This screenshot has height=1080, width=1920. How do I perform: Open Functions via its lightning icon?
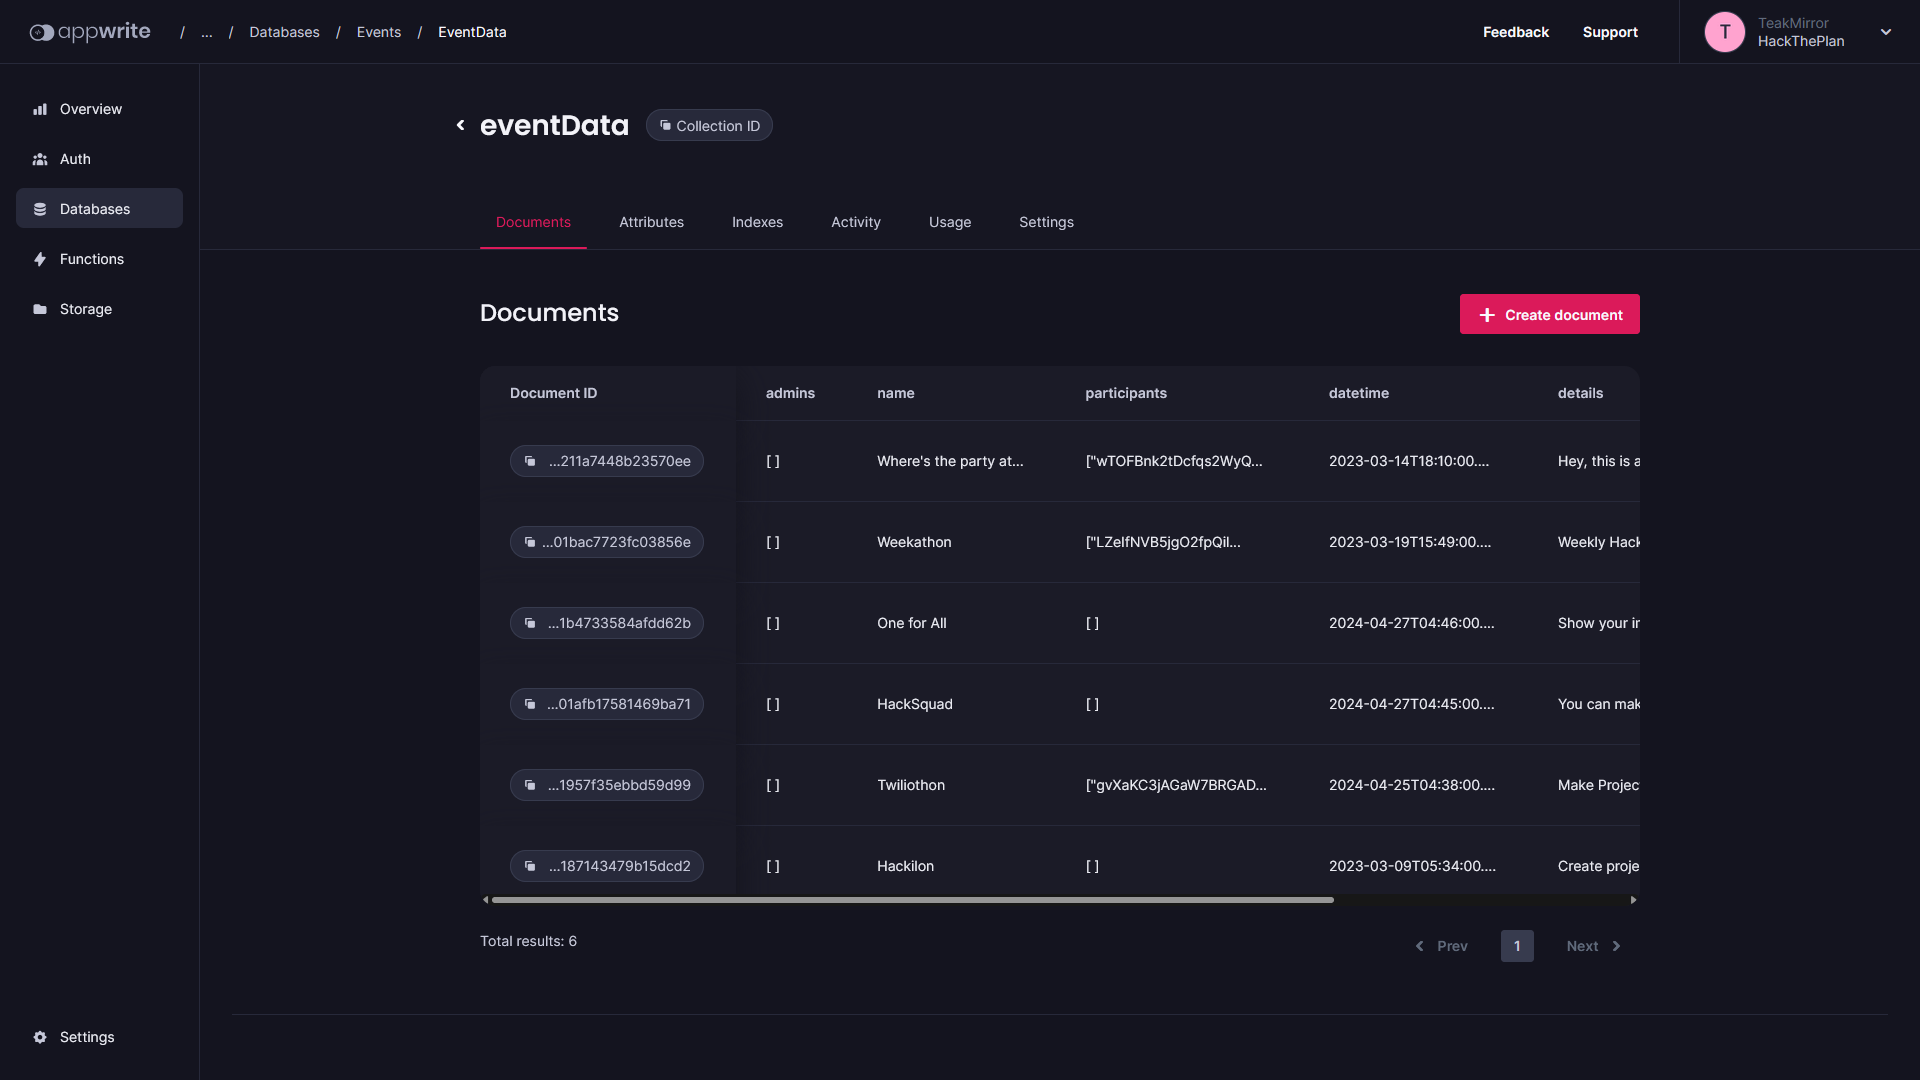tap(40, 259)
